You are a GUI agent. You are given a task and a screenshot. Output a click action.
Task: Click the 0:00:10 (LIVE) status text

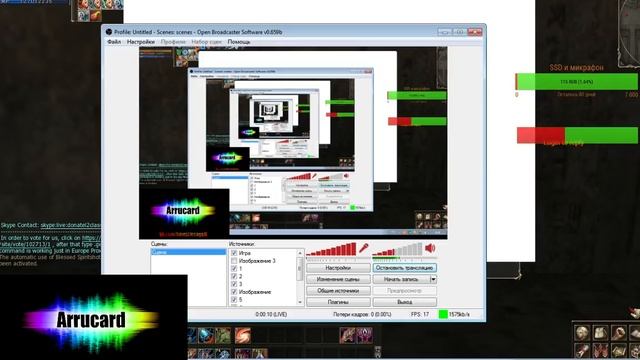(271, 314)
